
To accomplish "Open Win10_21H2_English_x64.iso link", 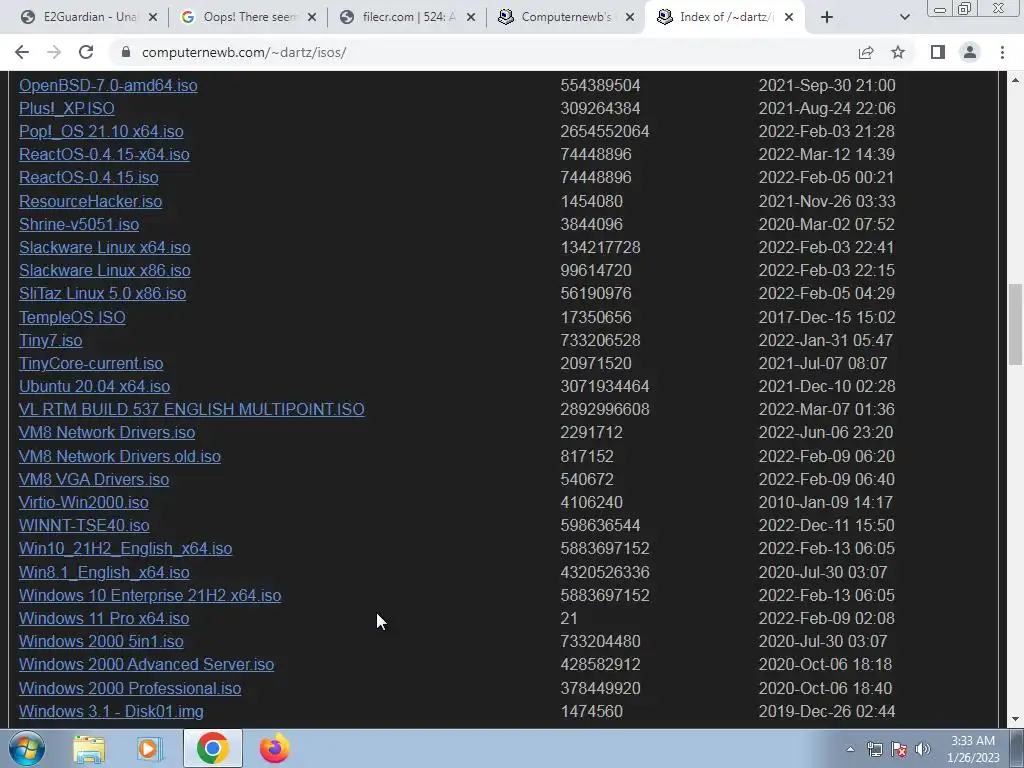I will tap(125, 549).
